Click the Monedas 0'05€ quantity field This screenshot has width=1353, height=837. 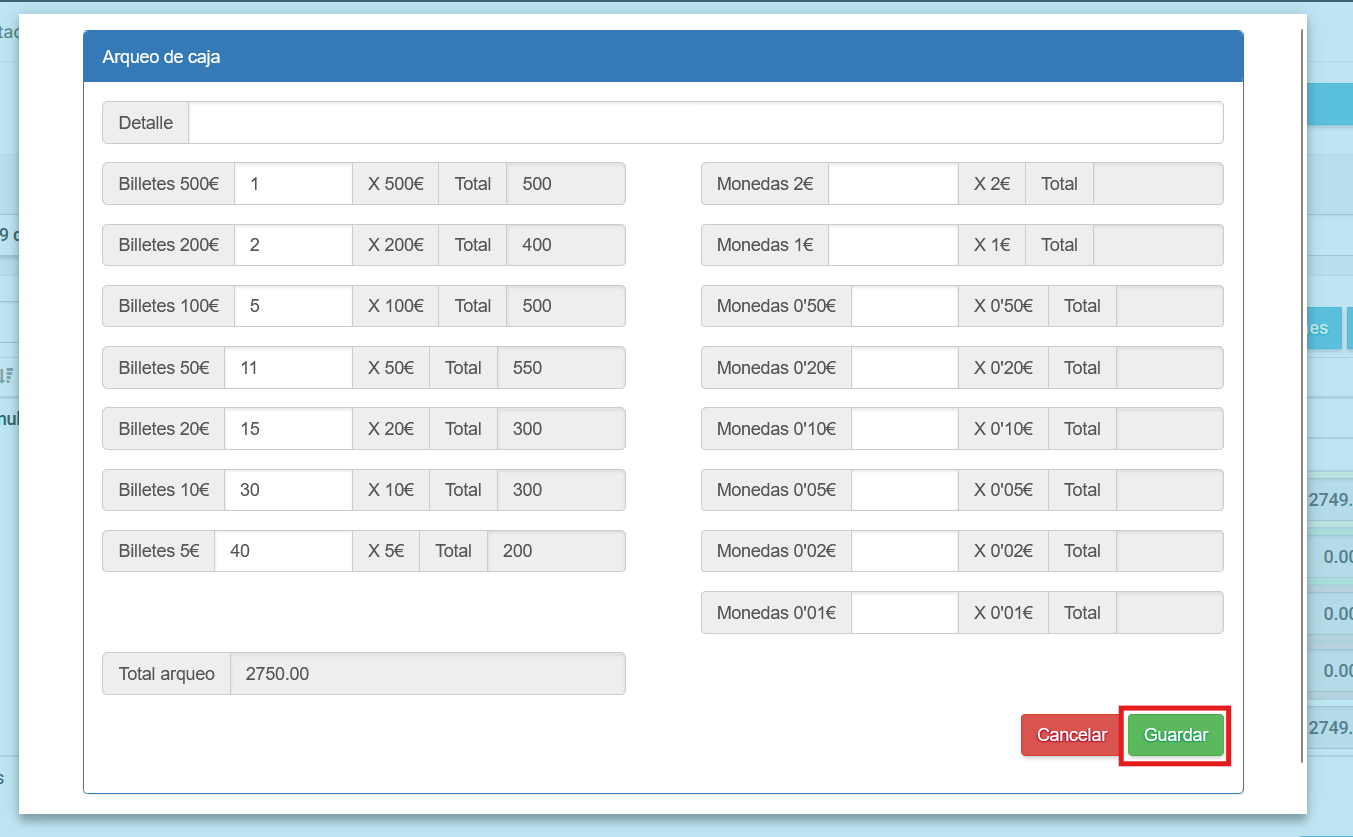point(904,490)
